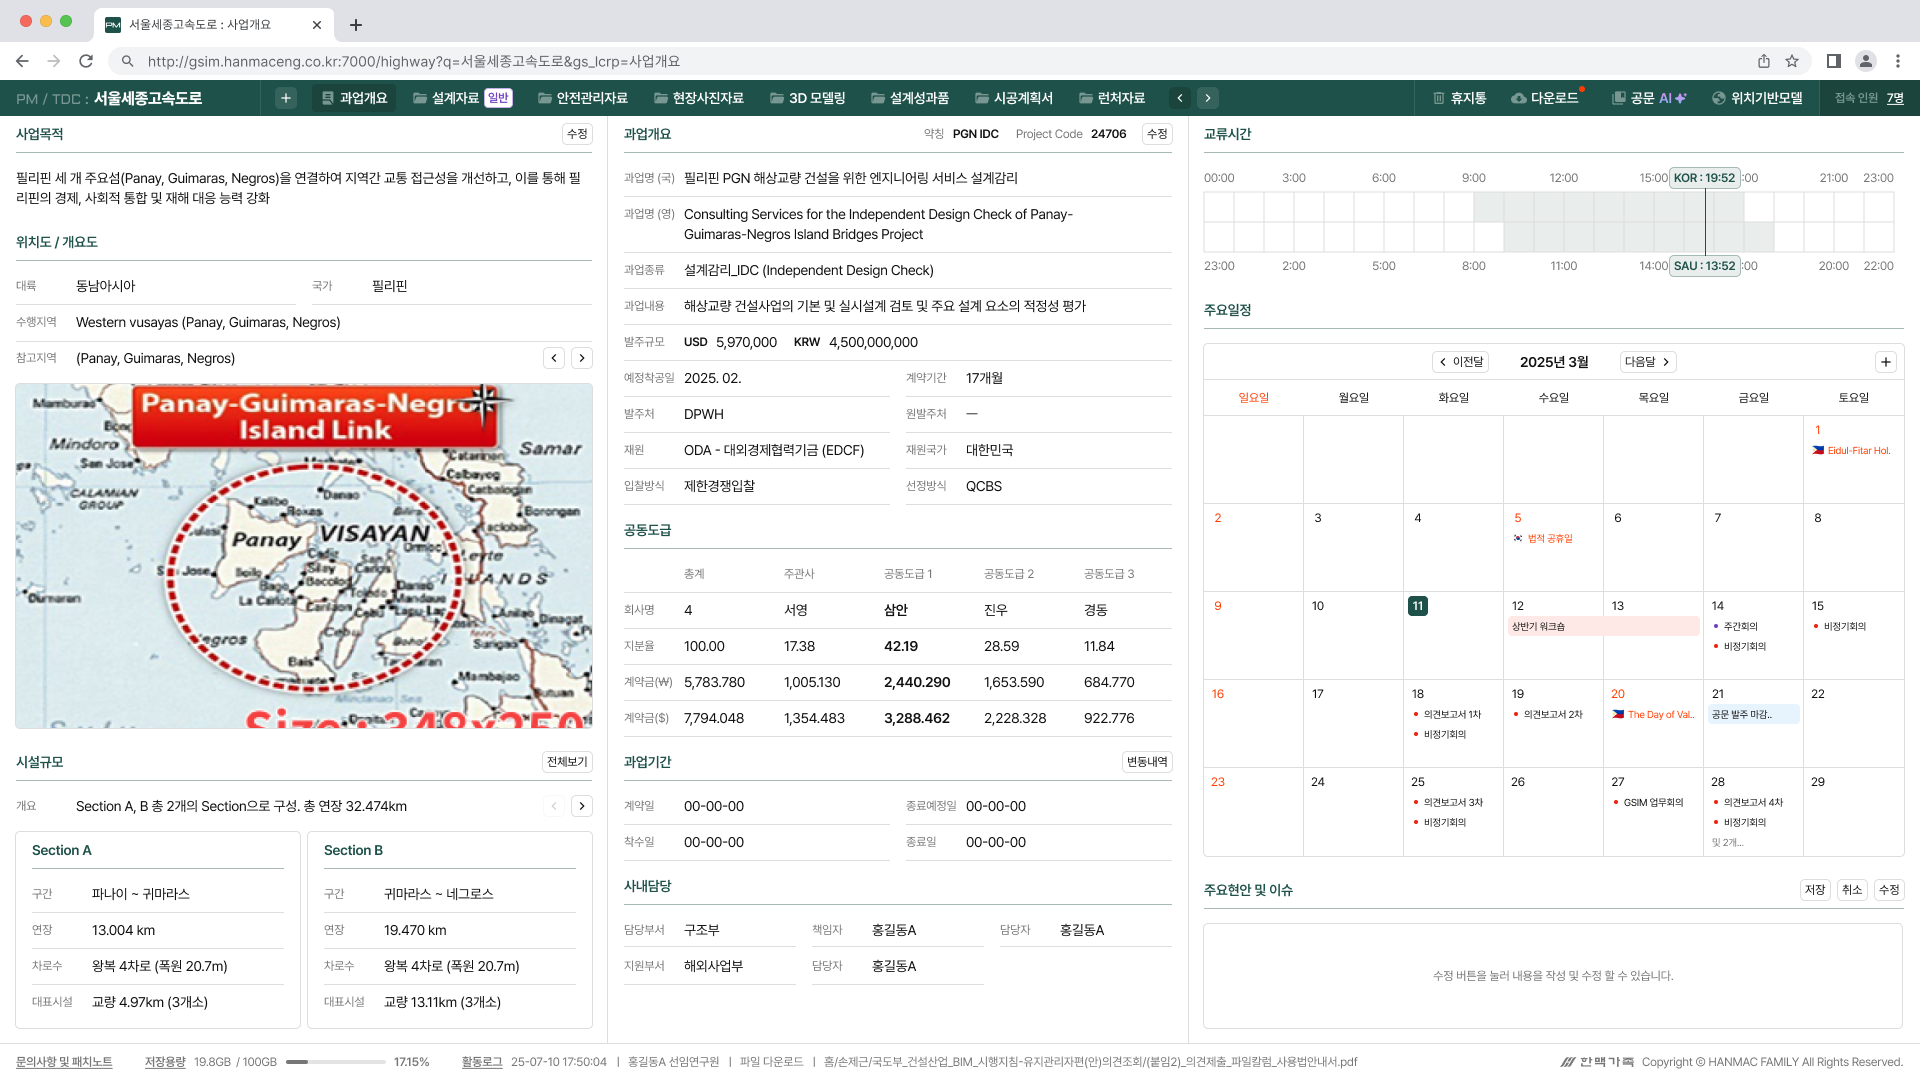Open 위치기반모델 globe tool
Screen dimensions: 1920x1080
coord(1757,98)
